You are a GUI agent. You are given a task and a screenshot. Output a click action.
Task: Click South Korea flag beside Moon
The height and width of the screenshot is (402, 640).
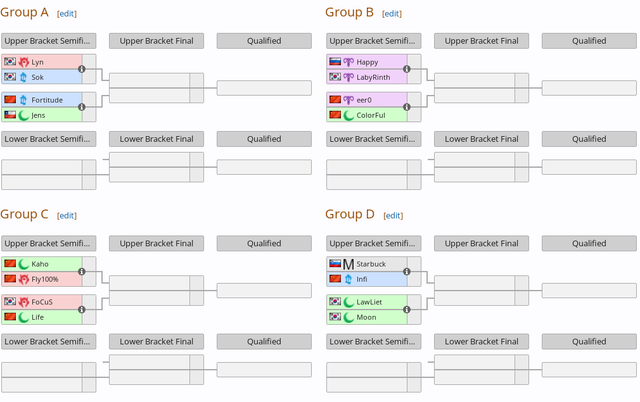tap(335, 317)
